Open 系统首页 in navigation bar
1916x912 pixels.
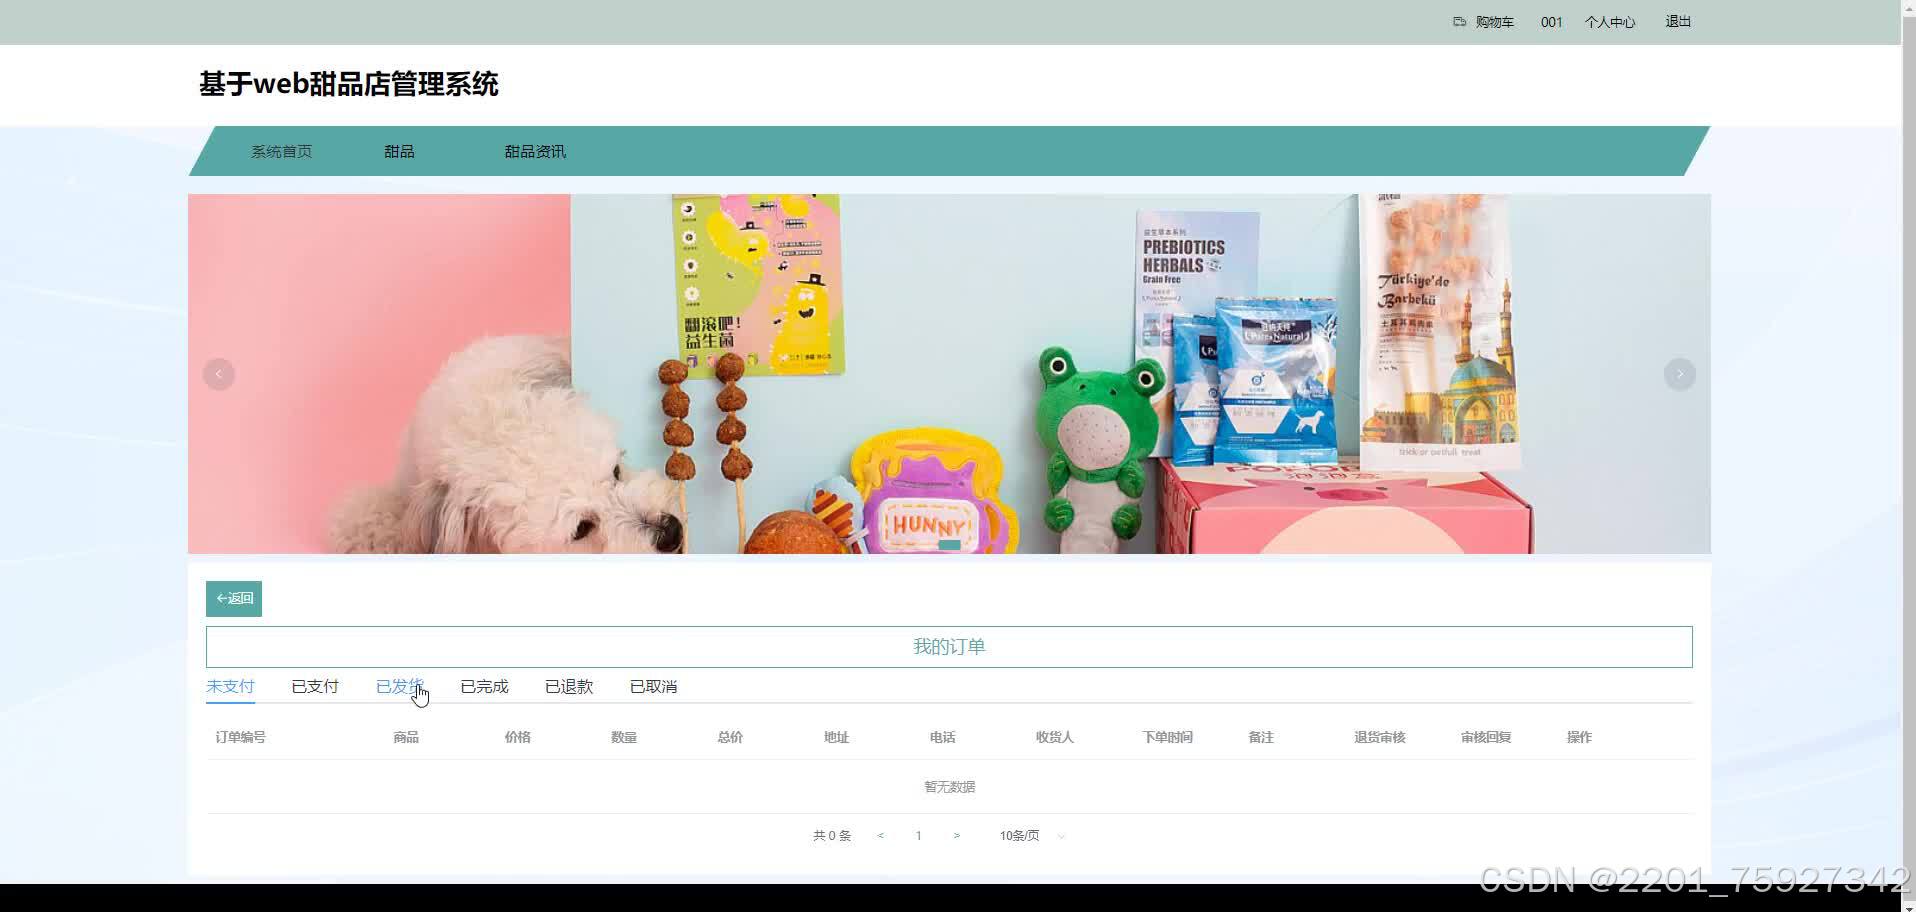coord(281,151)
